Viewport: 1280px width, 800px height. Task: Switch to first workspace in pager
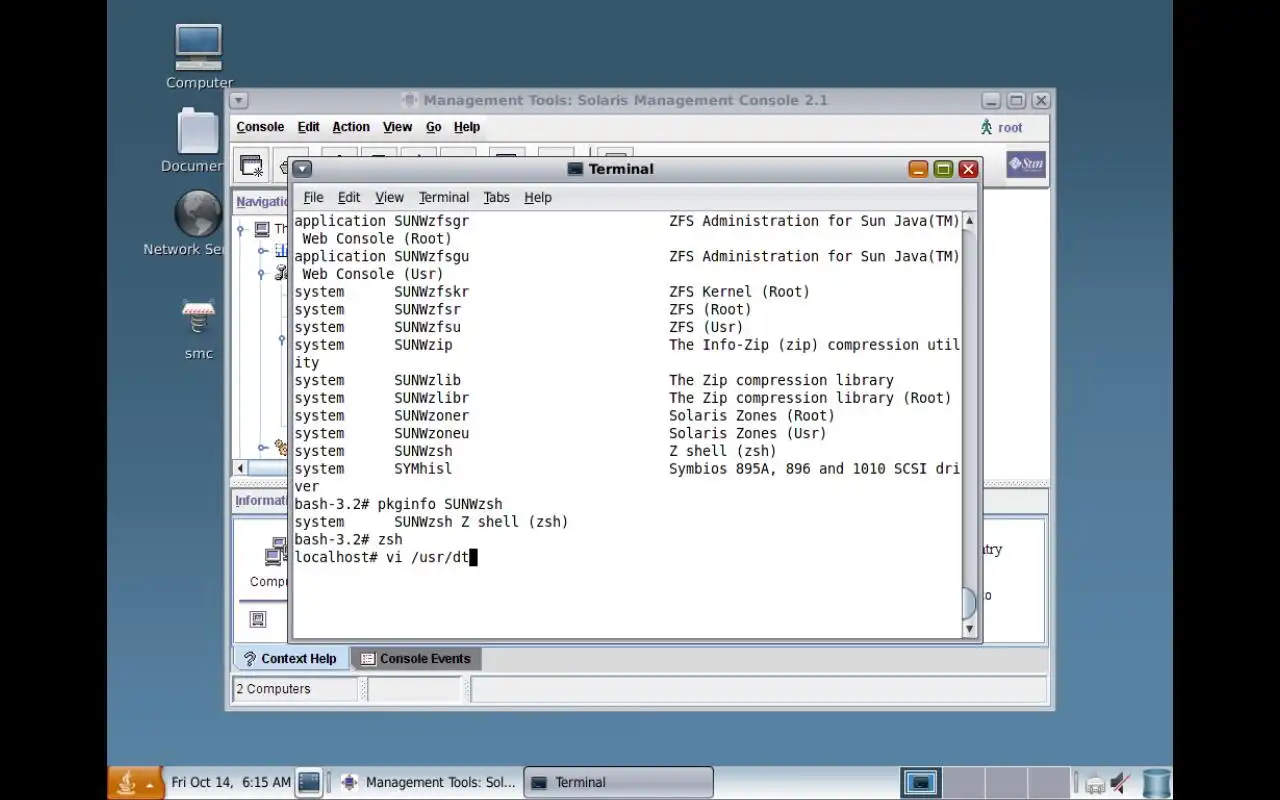tap(920, 783)
